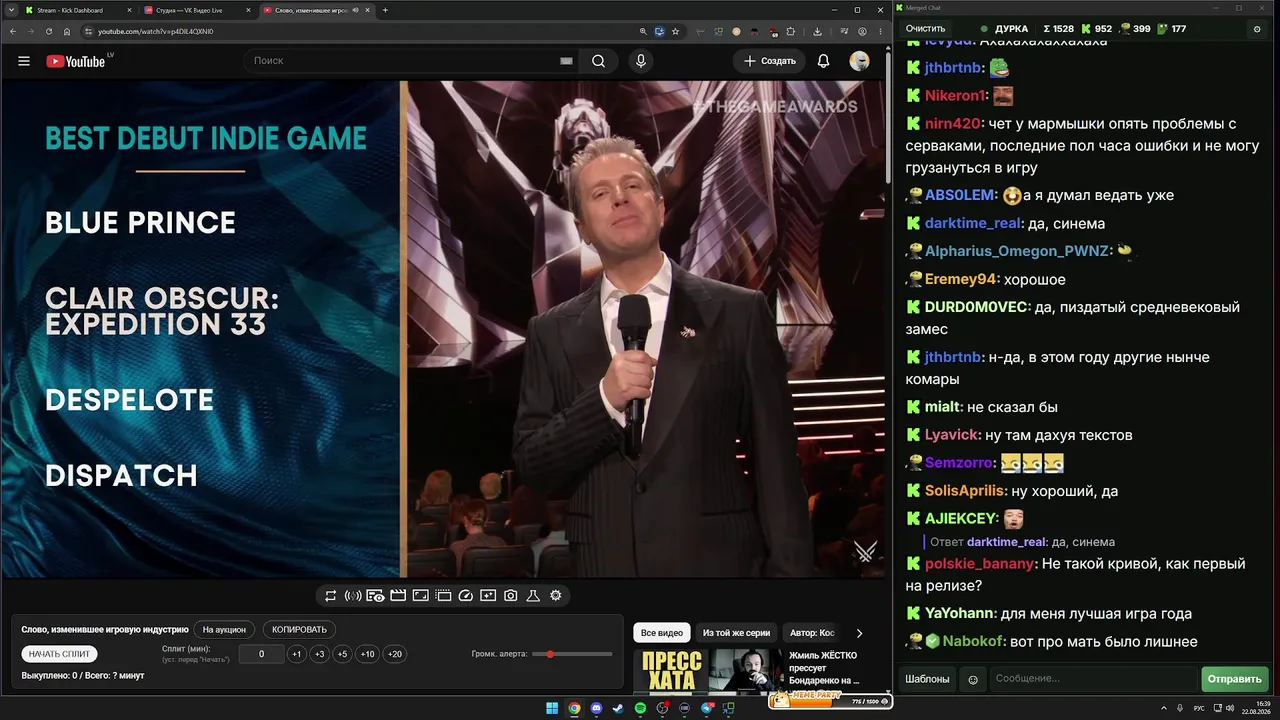Click the broadcast signal icon under the video
The height and width of the screenshot is (720, 1280).
(353, 596)
